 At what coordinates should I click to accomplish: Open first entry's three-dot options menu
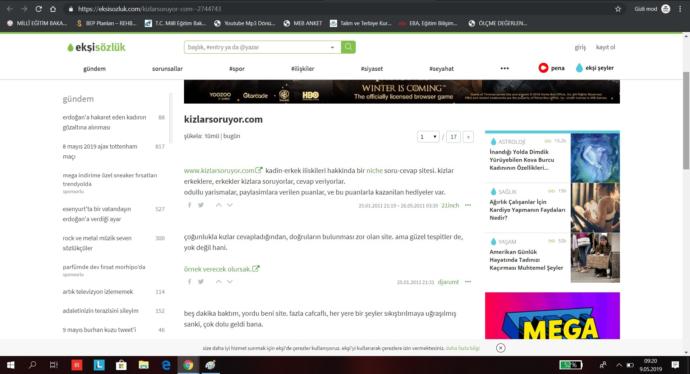(468, 205)
